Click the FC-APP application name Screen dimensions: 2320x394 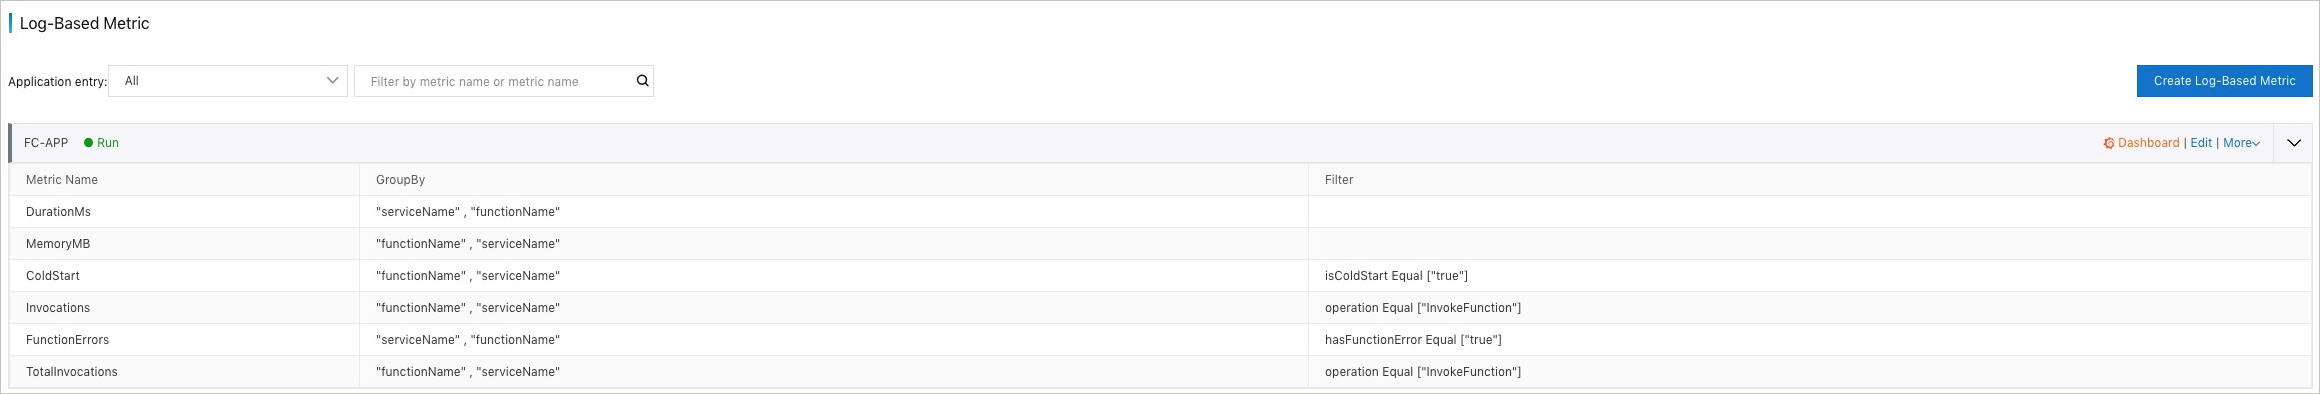click(46, 143)
